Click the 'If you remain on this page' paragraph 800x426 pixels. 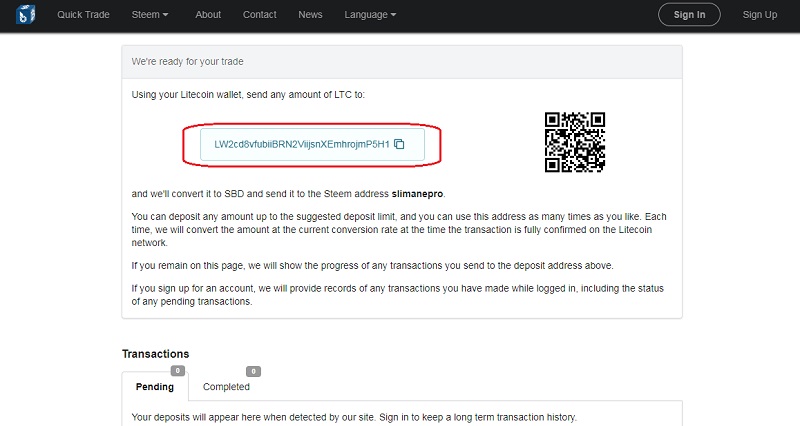coord(372,266)
